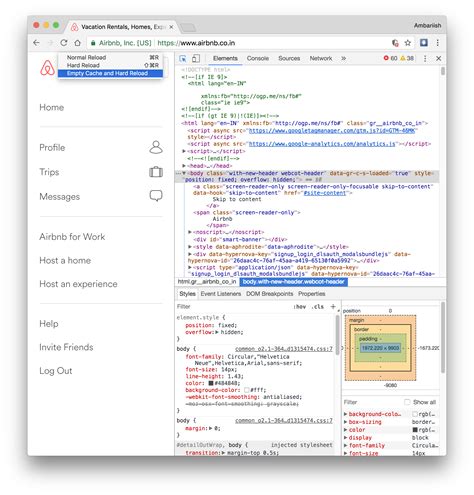Click Host a home link

pos(65,260)
